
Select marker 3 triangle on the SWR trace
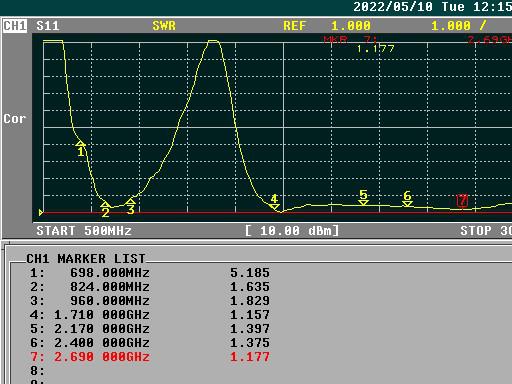[x=130, y=201]
